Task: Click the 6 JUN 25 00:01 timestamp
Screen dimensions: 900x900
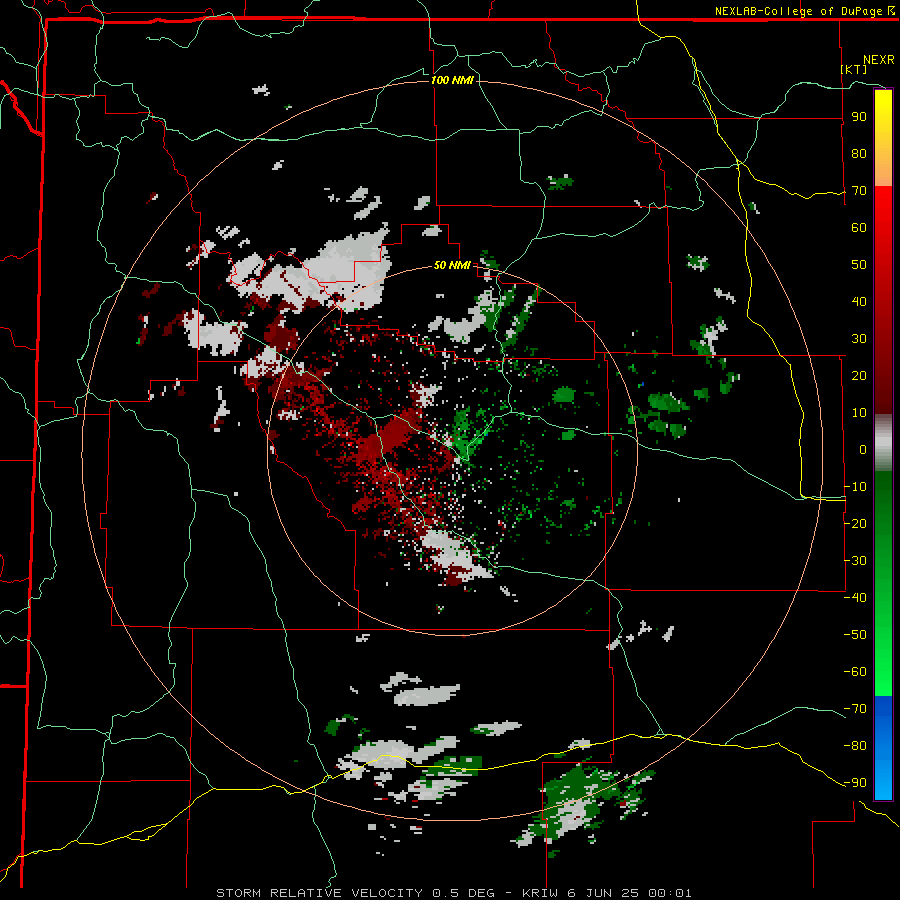Action: (629, 893)
